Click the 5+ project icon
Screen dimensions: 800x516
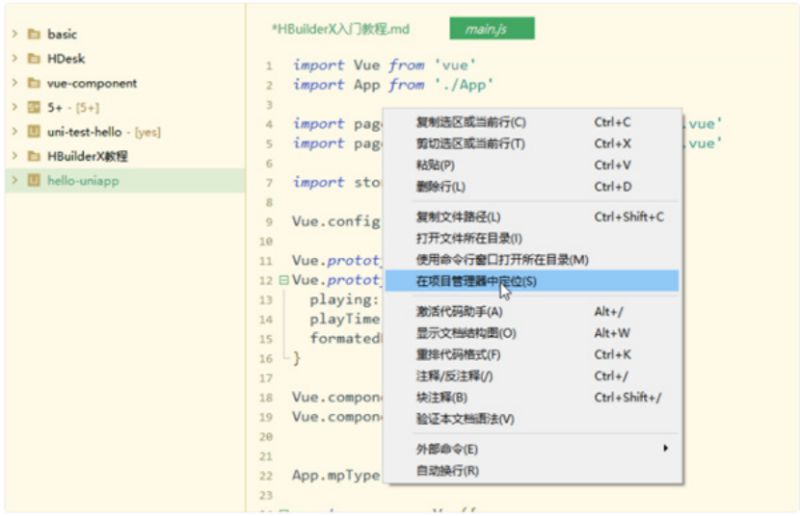pos(34,108)
